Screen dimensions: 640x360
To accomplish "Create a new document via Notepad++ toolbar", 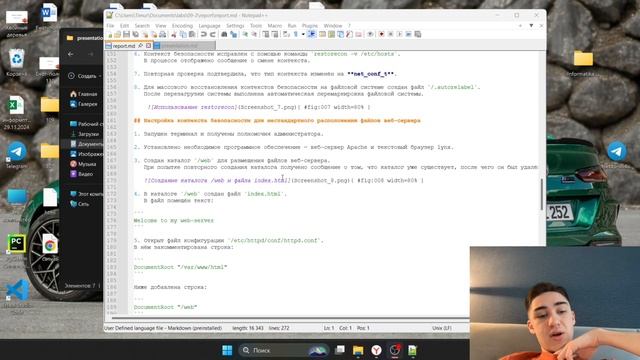I will (109, 34).
